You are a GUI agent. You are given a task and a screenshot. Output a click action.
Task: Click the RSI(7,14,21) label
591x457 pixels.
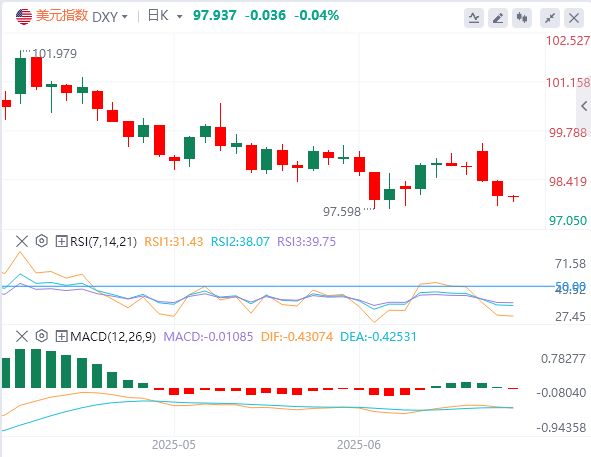[103, 241]
